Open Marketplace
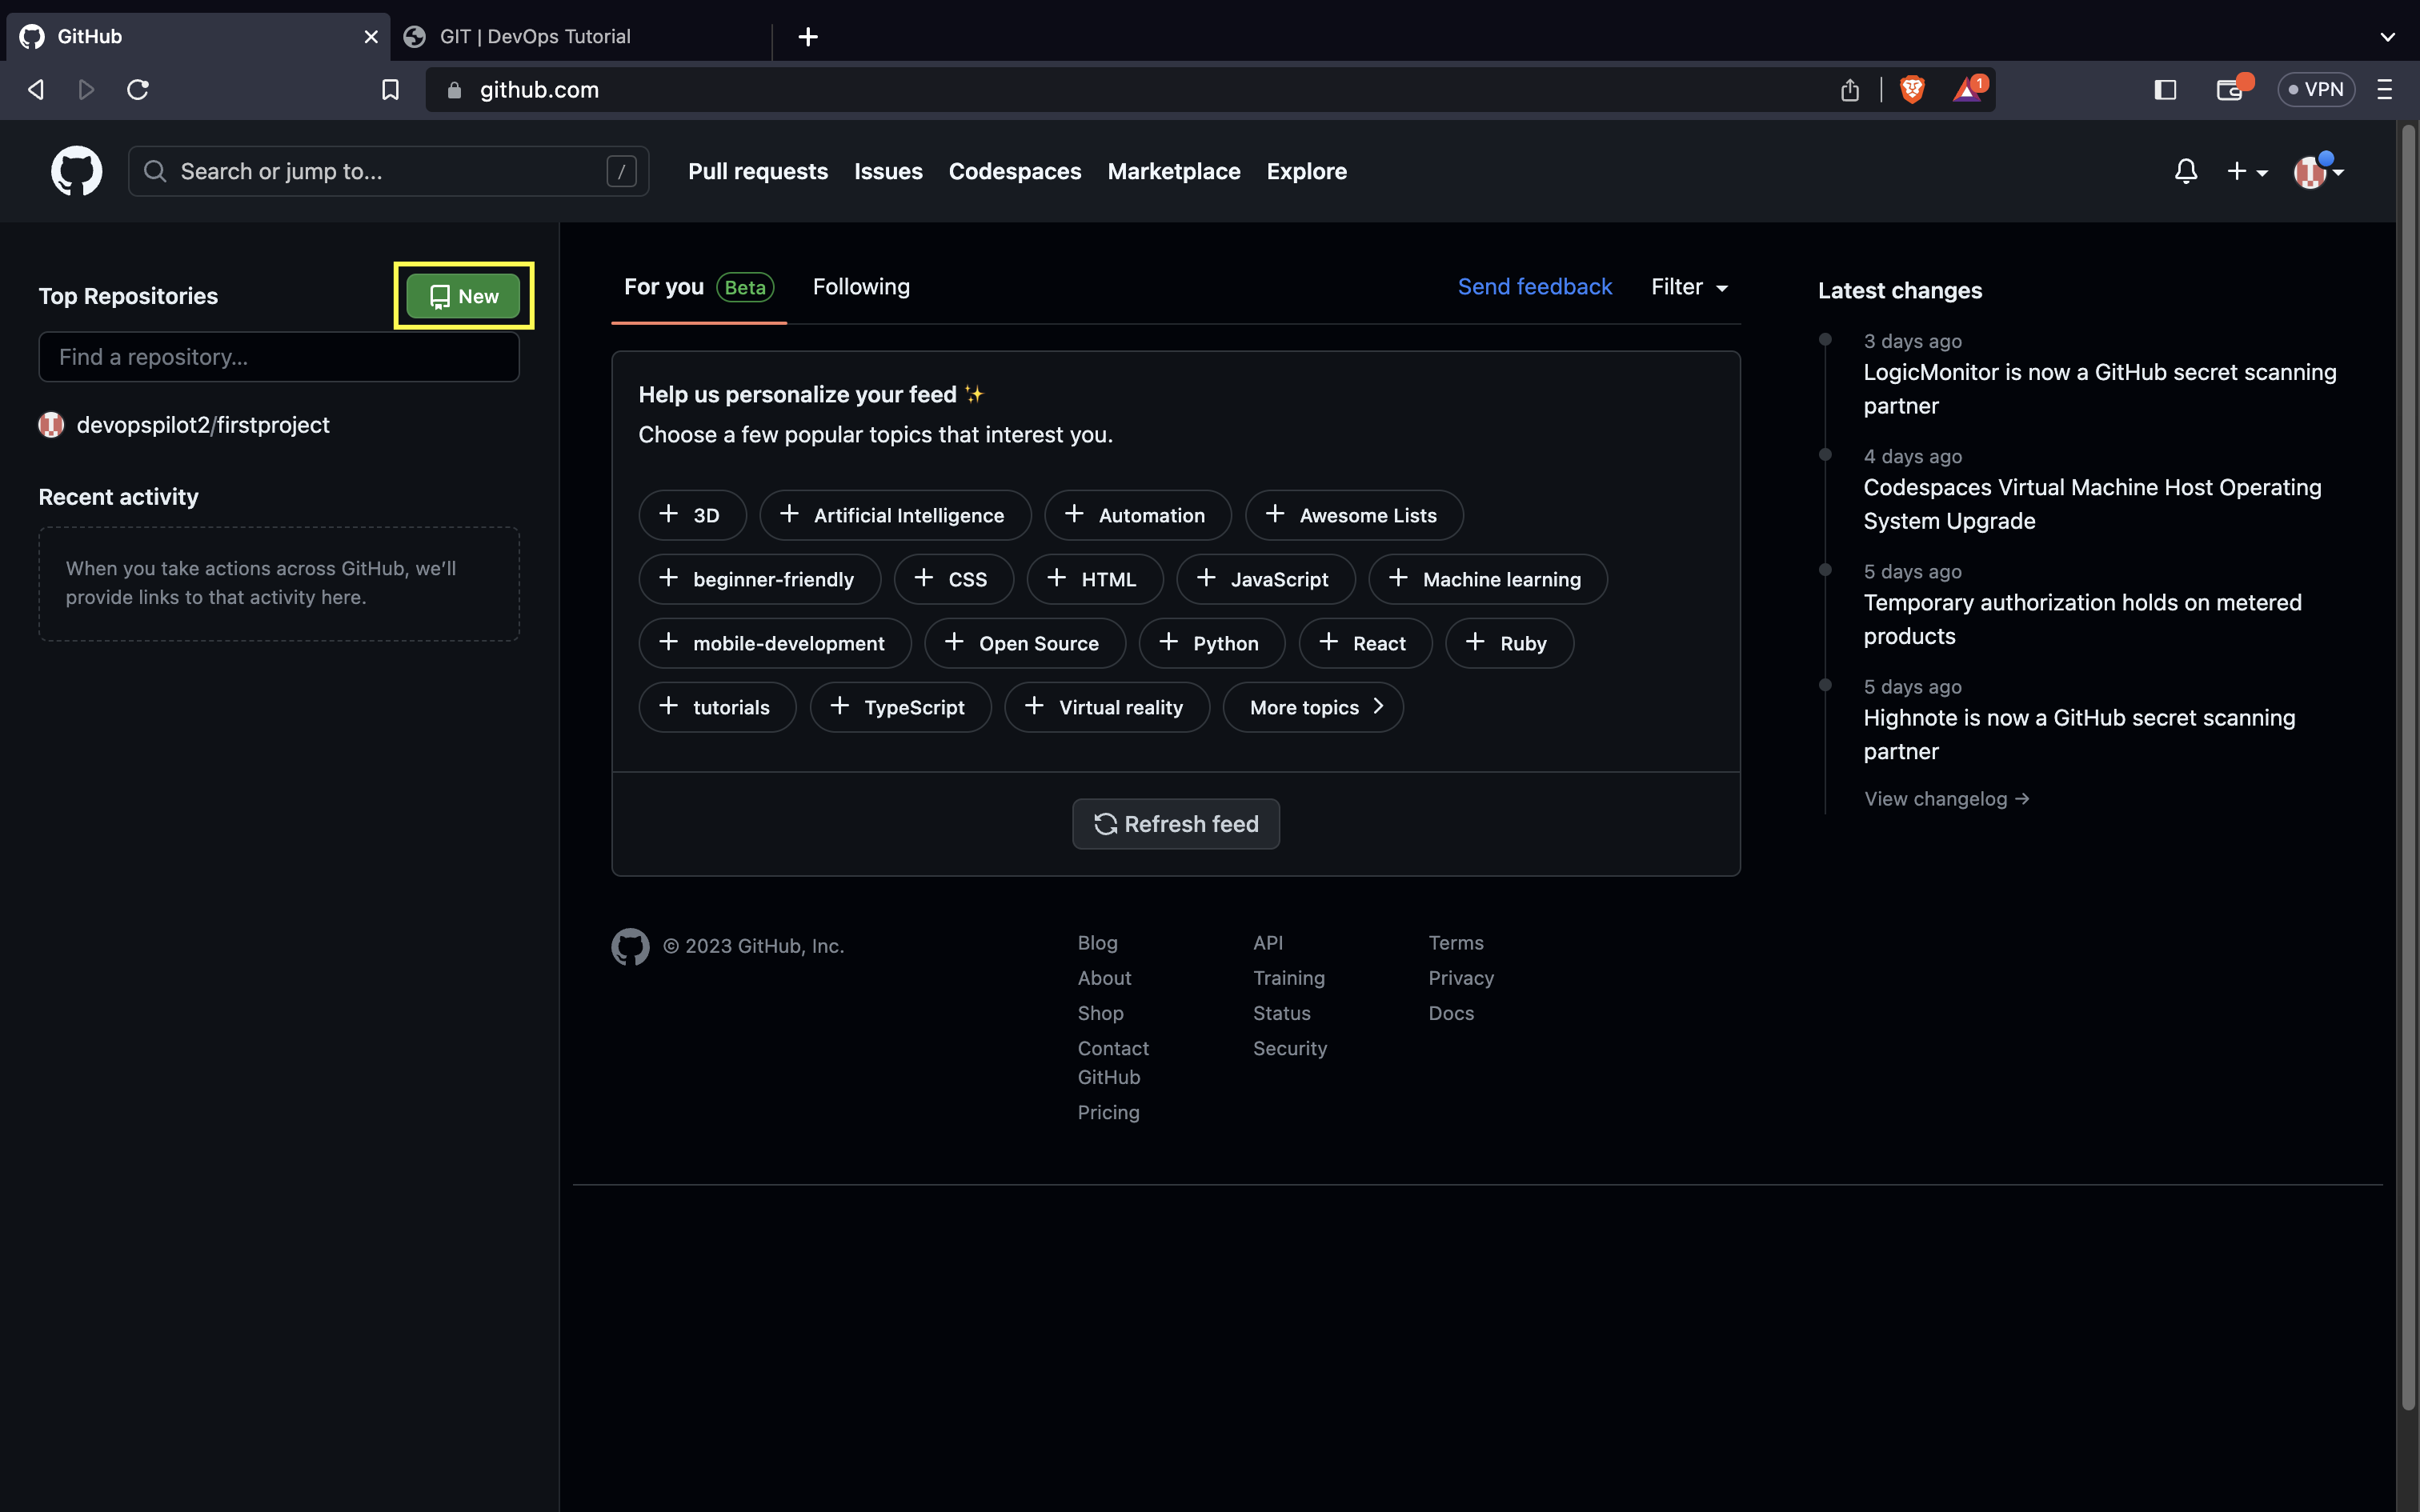 pyautogui.click(x=1174, y=171)
